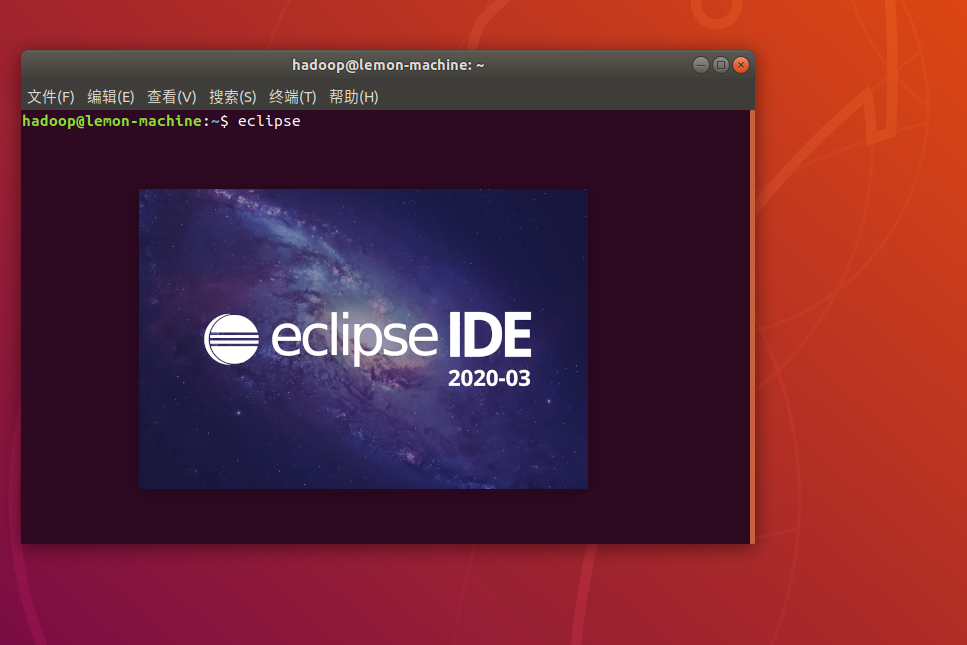This screenshot has width=967, height=645.
Task: Maximize the terminal window
Action: (720, 65)
